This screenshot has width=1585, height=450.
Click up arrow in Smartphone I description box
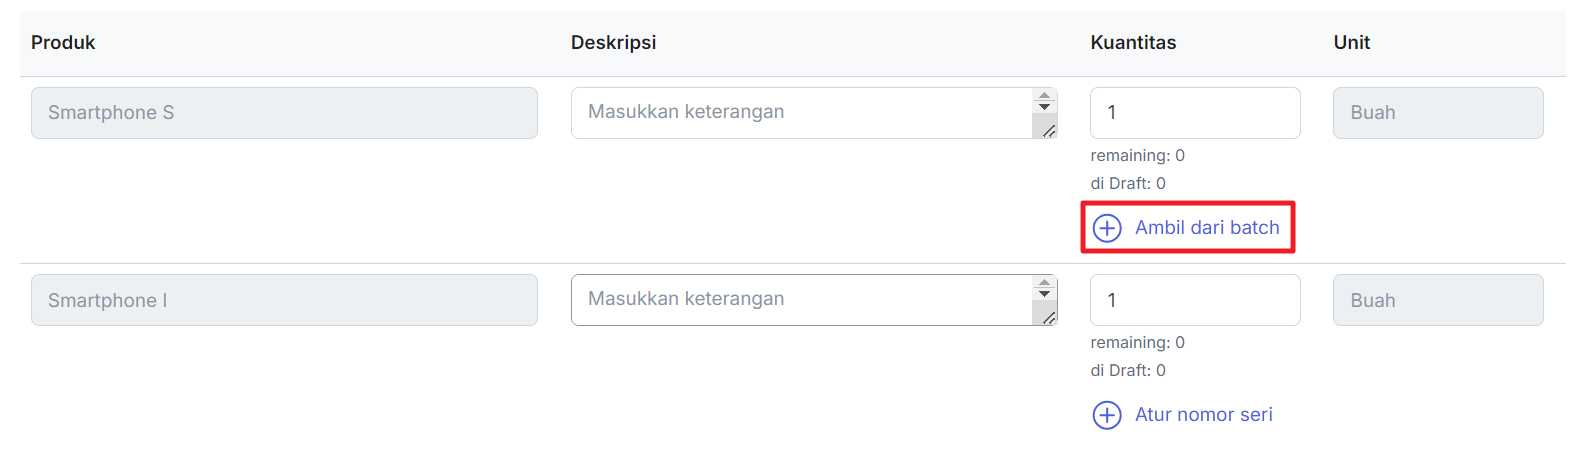point(1044,282)
